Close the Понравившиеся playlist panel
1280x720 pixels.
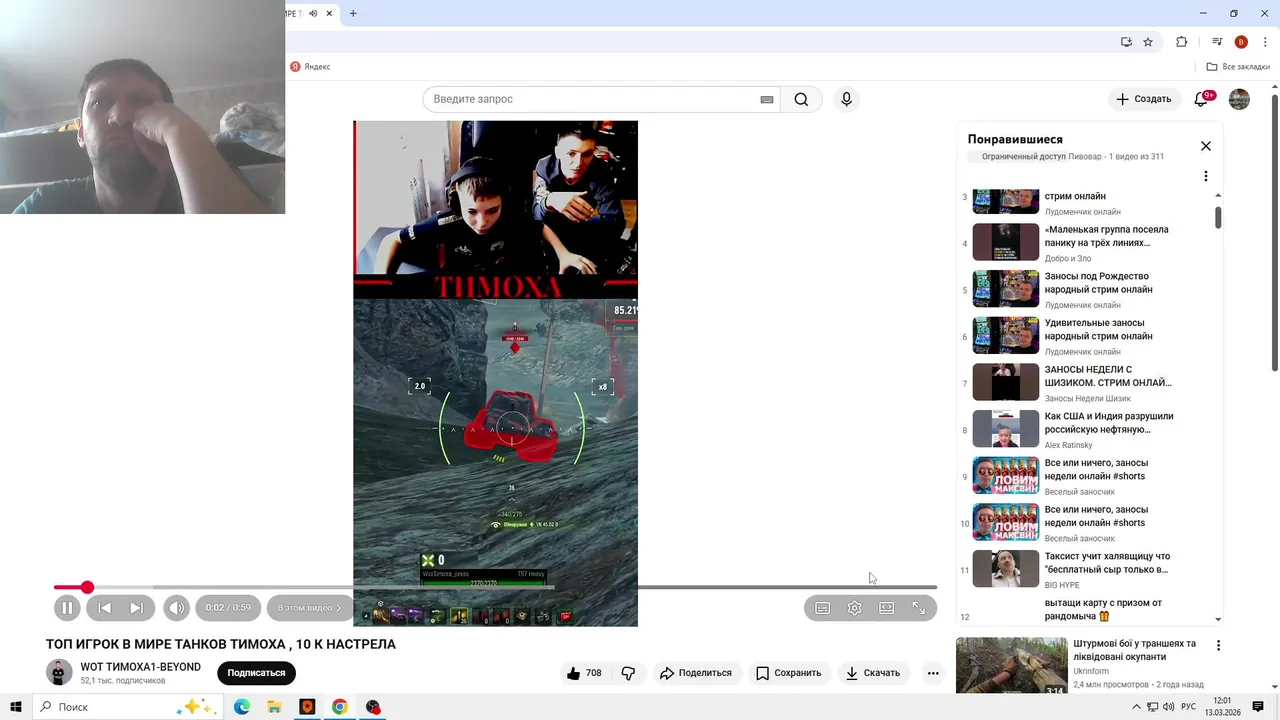pos(1206,146)
